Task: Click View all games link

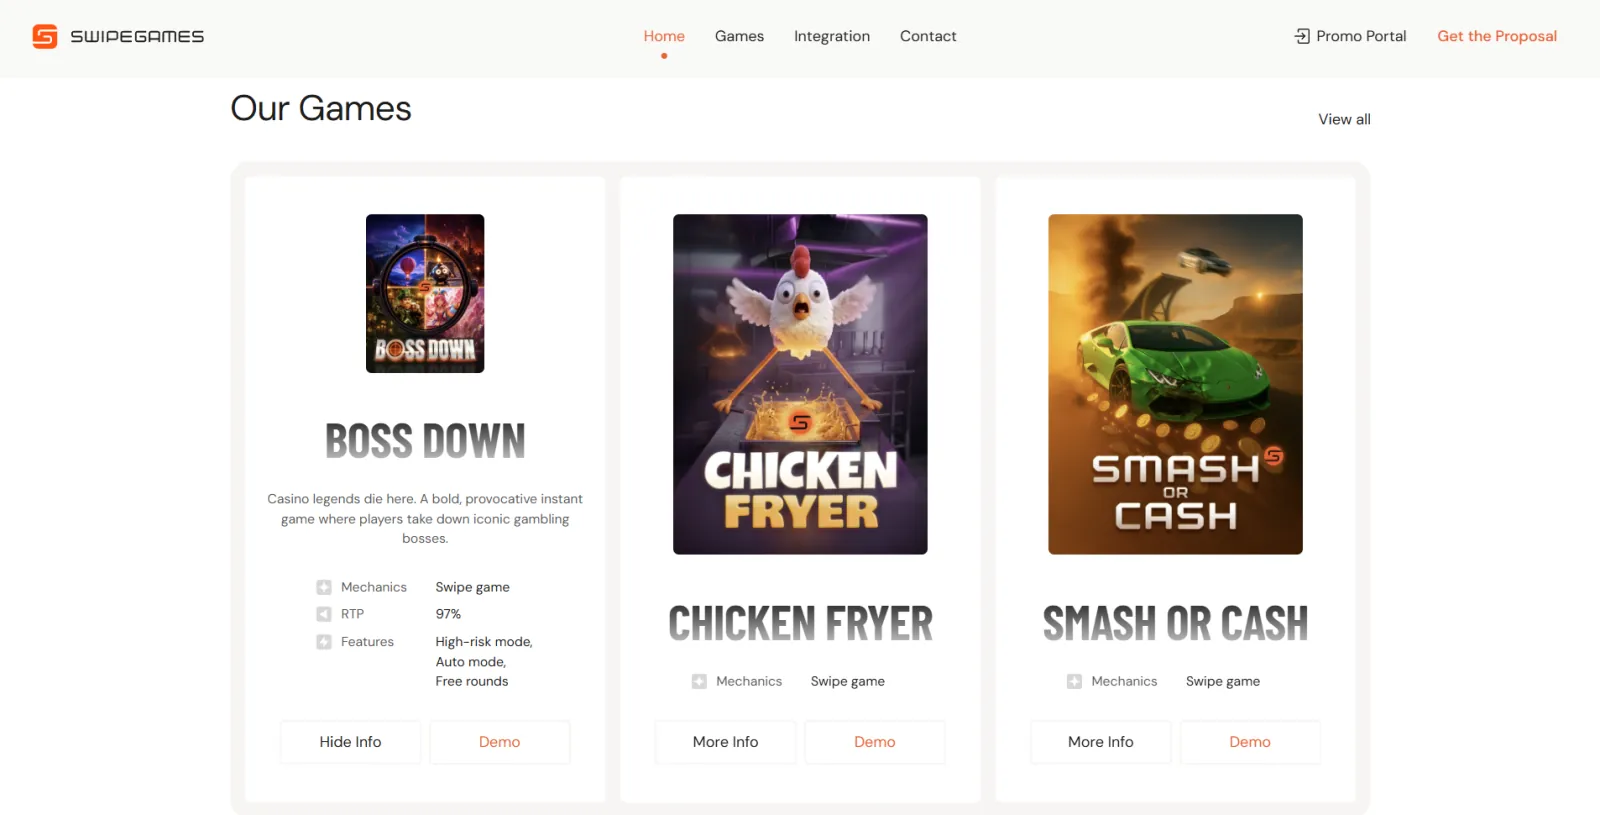Action: point(1344,119)
